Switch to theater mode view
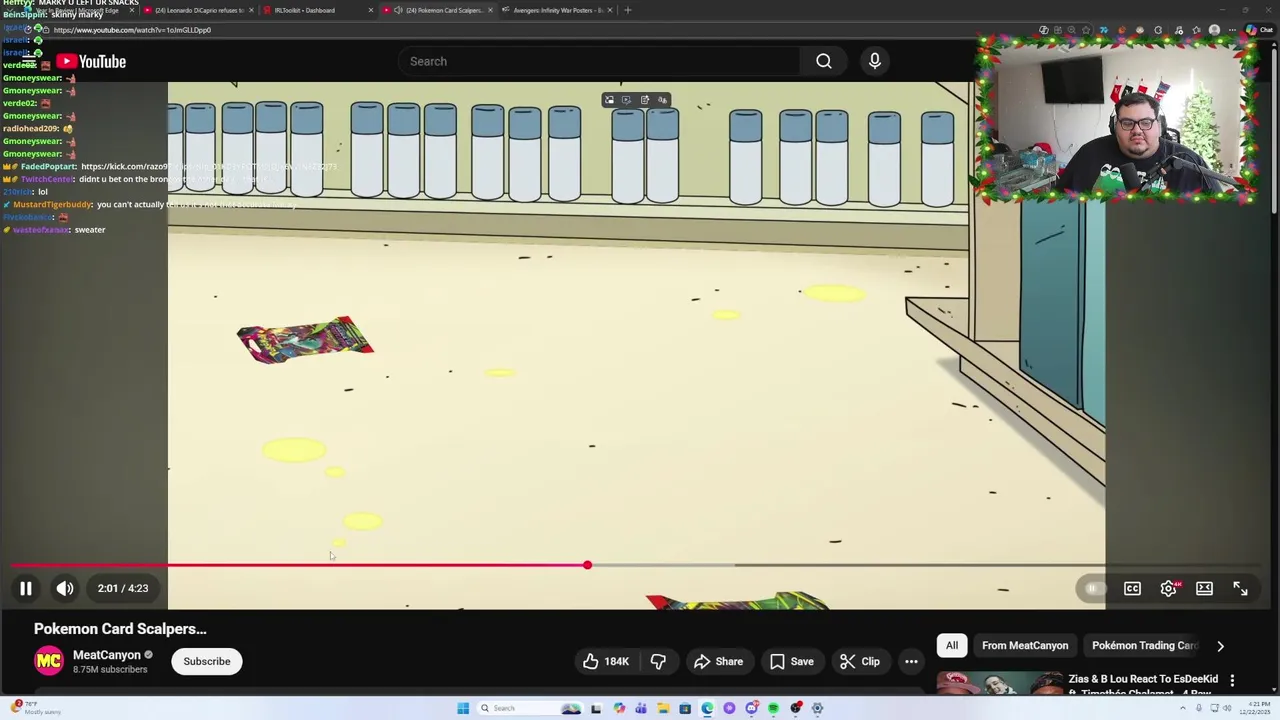Viewport: 1280px width, 720px height. click(x=1204, y=589)
